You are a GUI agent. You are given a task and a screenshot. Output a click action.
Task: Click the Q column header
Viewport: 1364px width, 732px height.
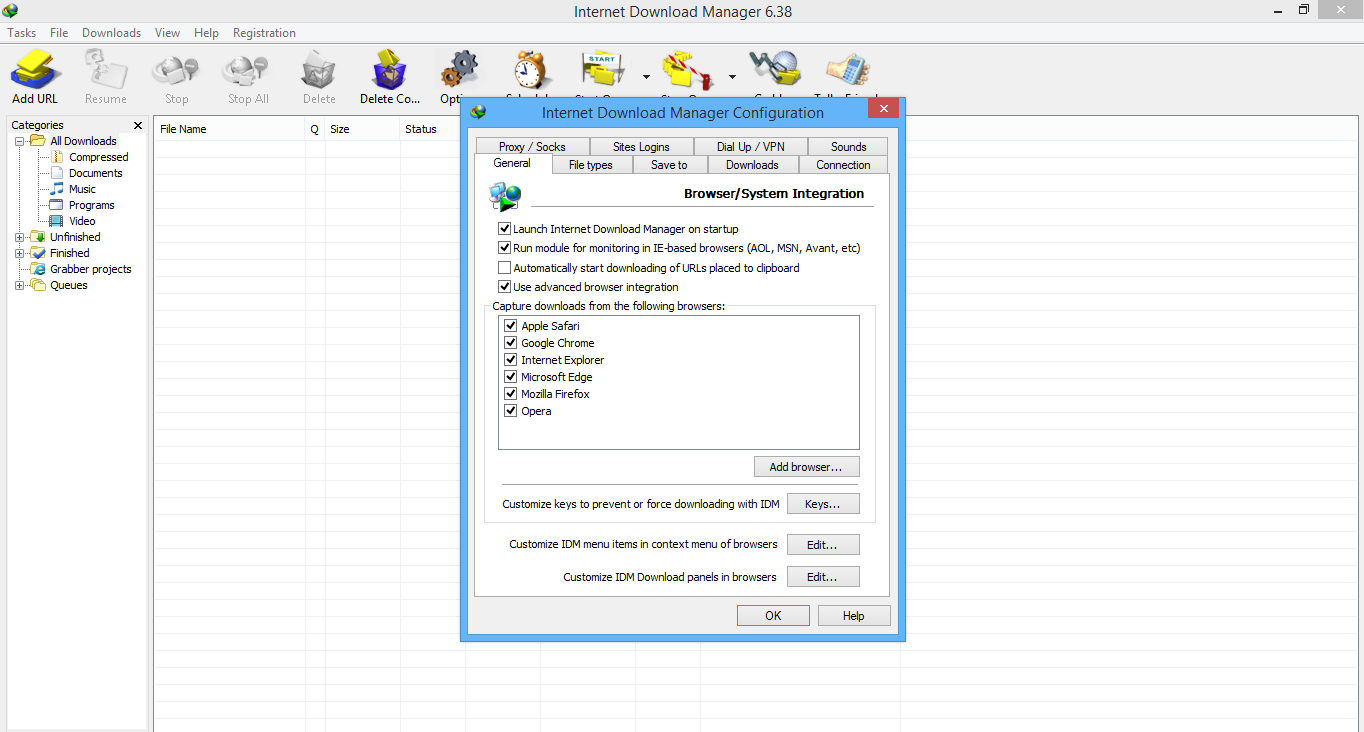point(315,129)
